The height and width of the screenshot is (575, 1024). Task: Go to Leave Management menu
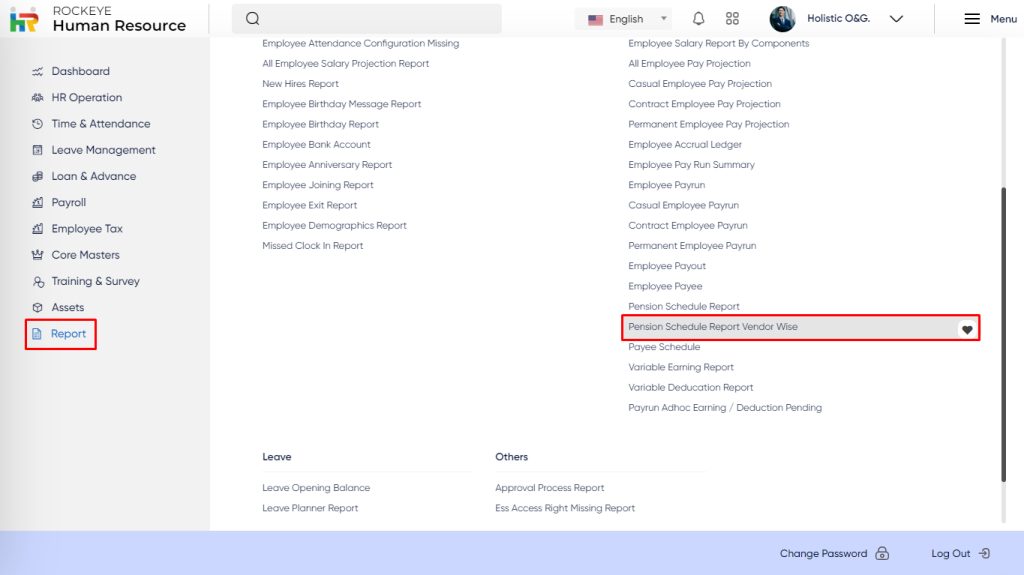click(103, 150)
